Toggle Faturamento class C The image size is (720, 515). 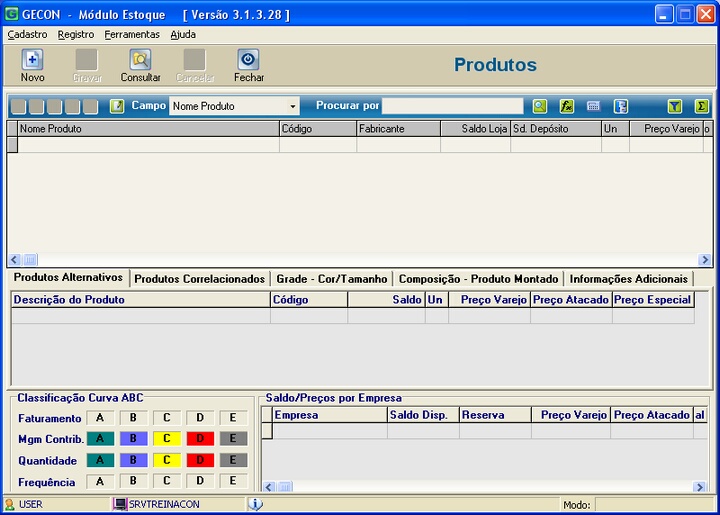[x=167, y=418]
